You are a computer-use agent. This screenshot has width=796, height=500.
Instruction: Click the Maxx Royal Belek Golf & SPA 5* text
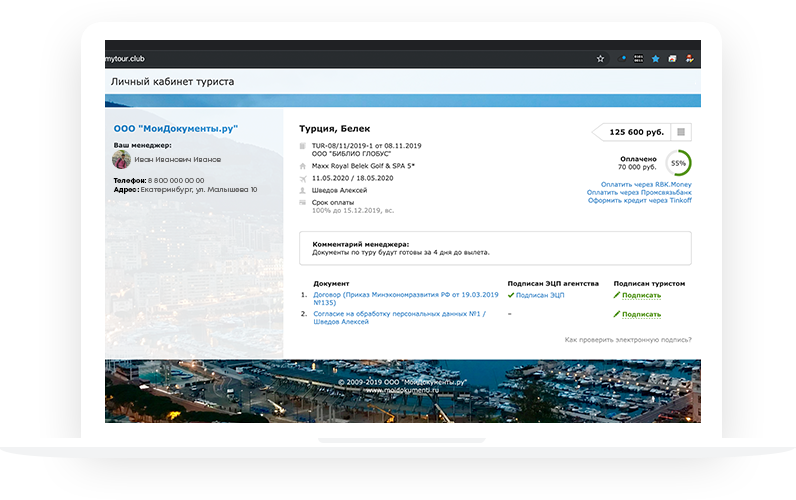[363, 166]
